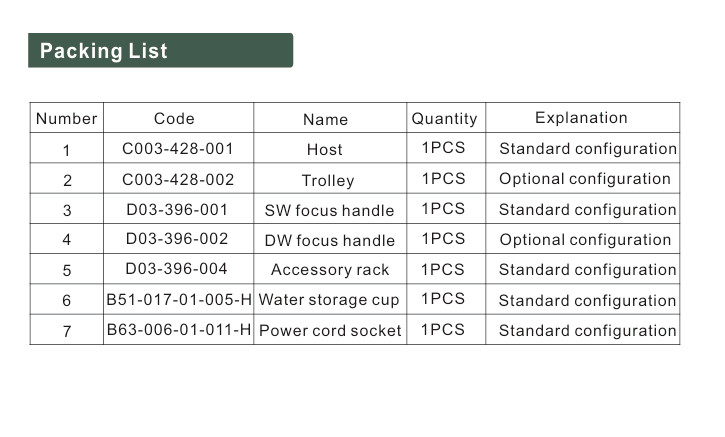Screen dimensions: 725x437
Task: Select the DW focus handle cell
Action: coord(329,241)
